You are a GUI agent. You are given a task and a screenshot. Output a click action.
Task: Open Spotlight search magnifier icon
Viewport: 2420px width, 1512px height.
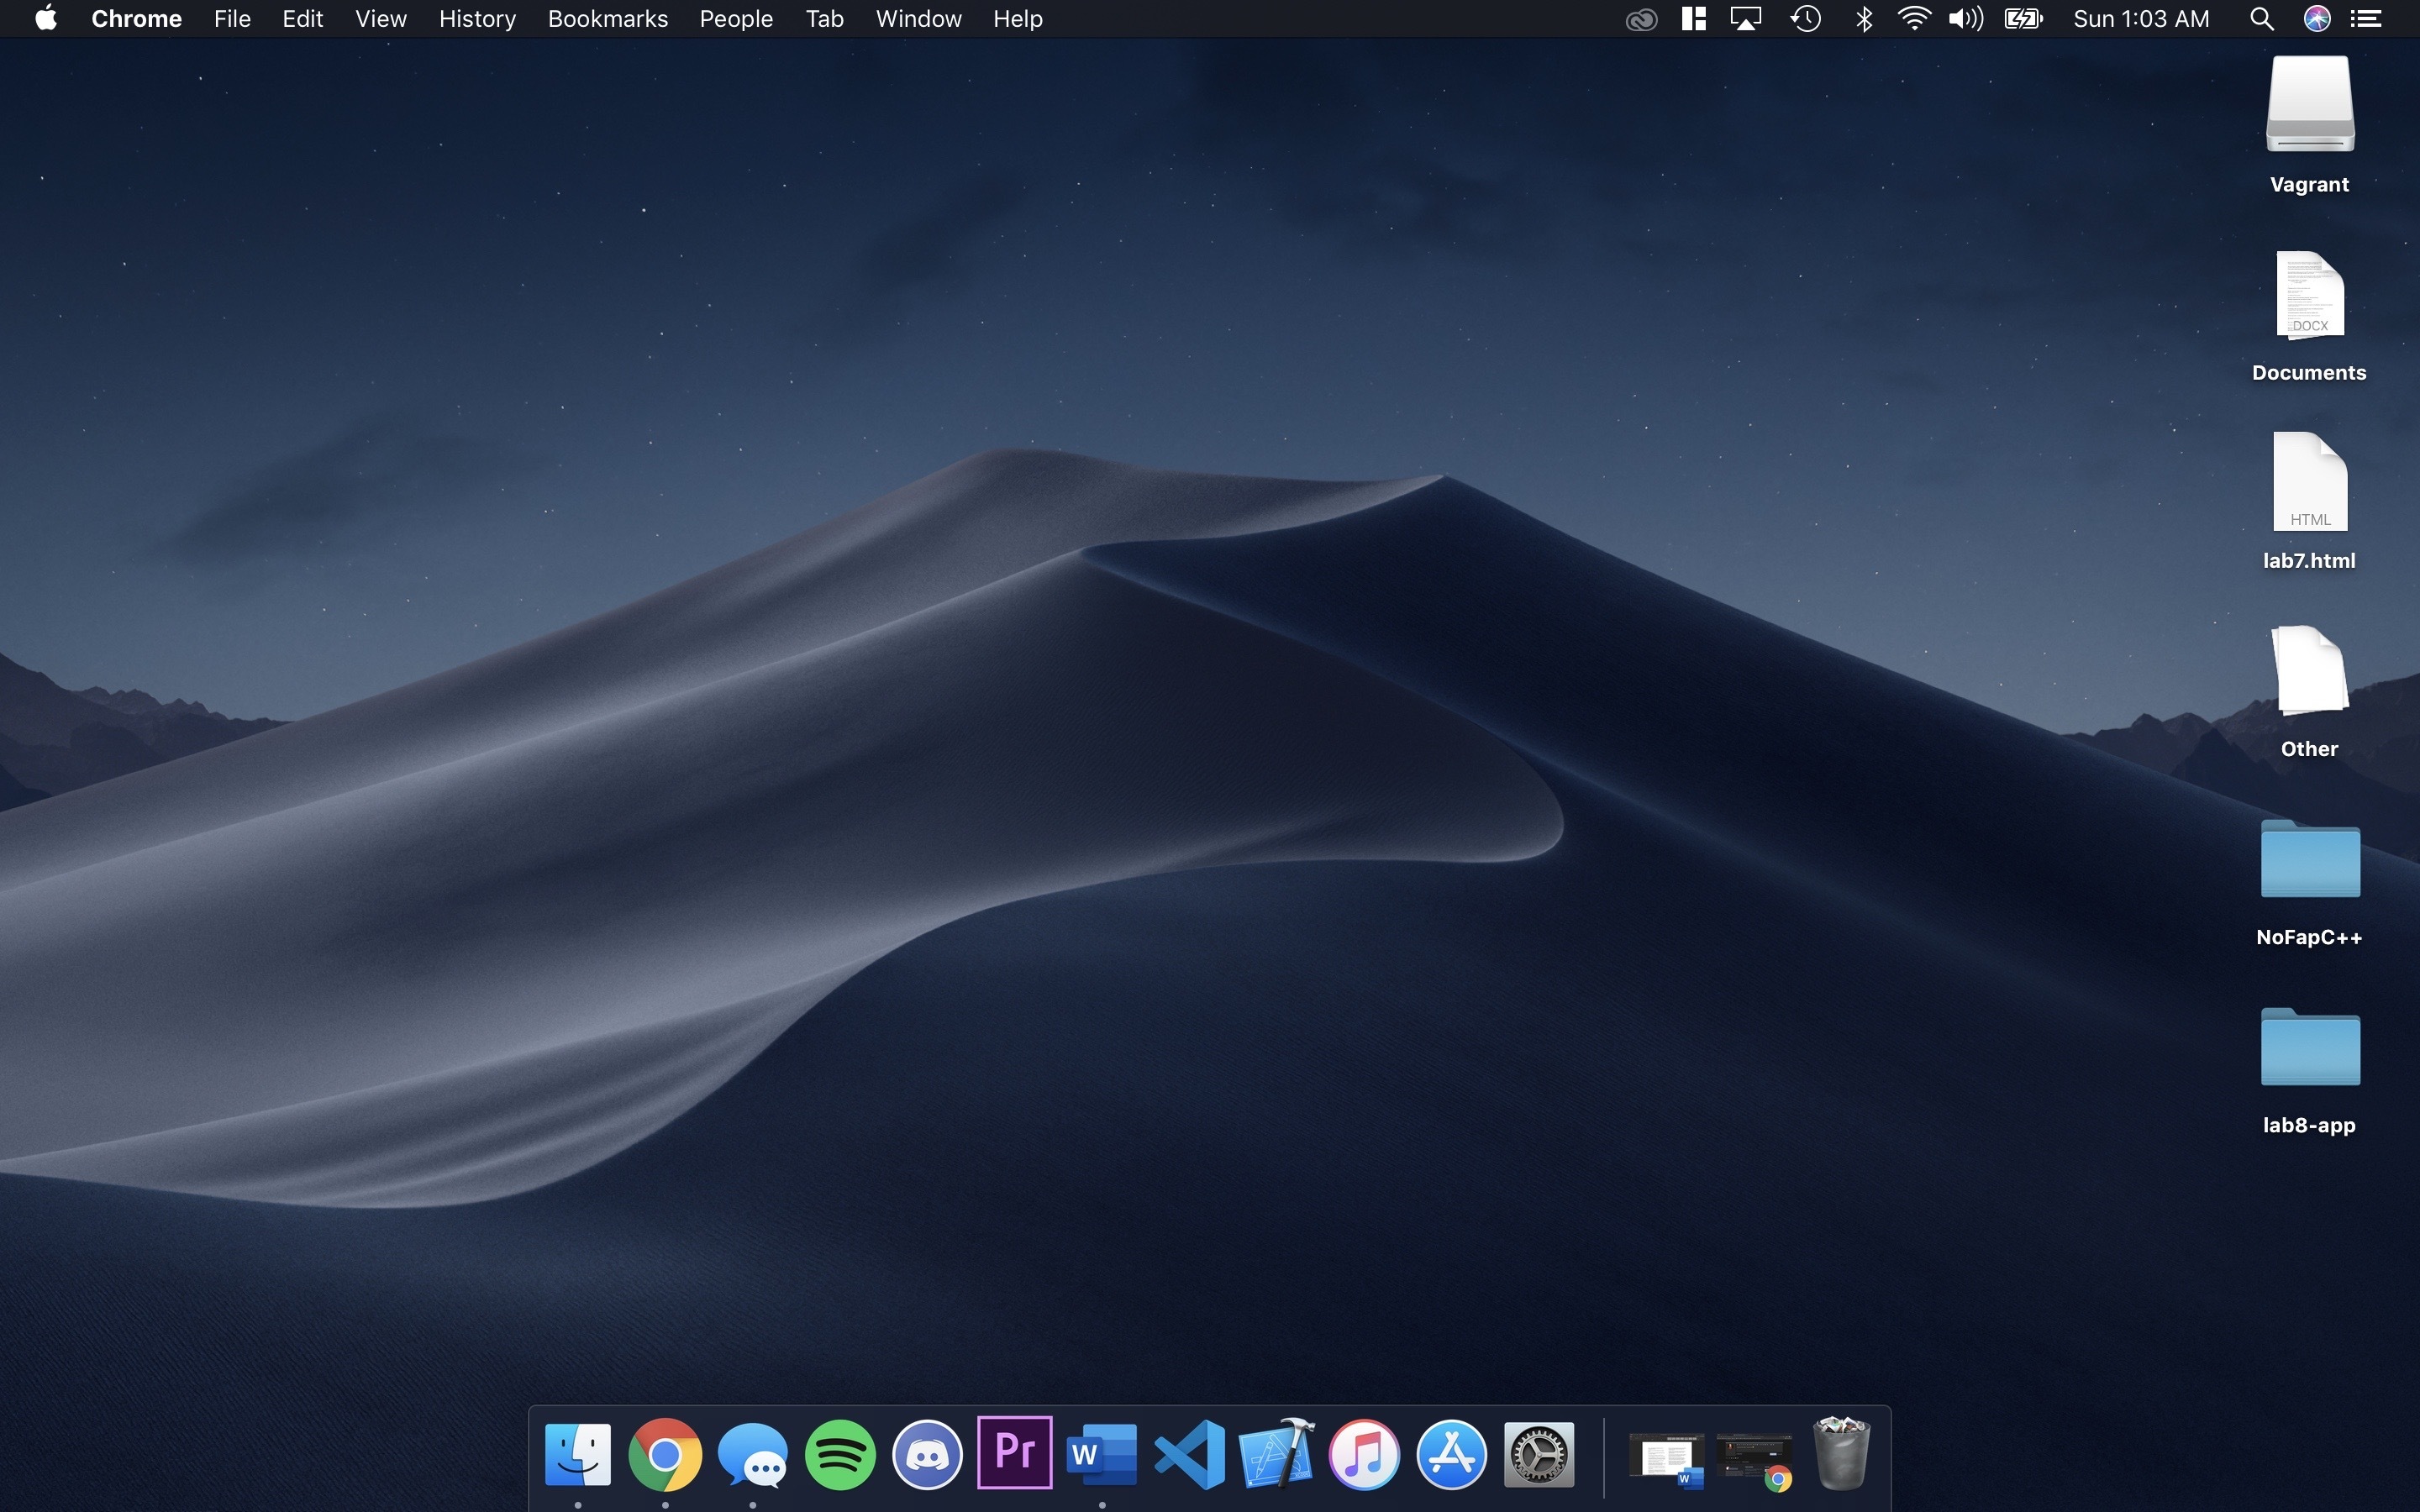(x=2262, y=19)
